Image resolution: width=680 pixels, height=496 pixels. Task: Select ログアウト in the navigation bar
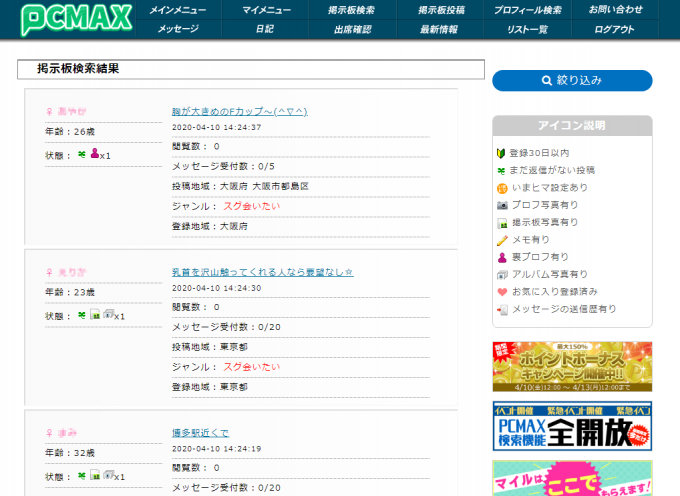(614, 29)
